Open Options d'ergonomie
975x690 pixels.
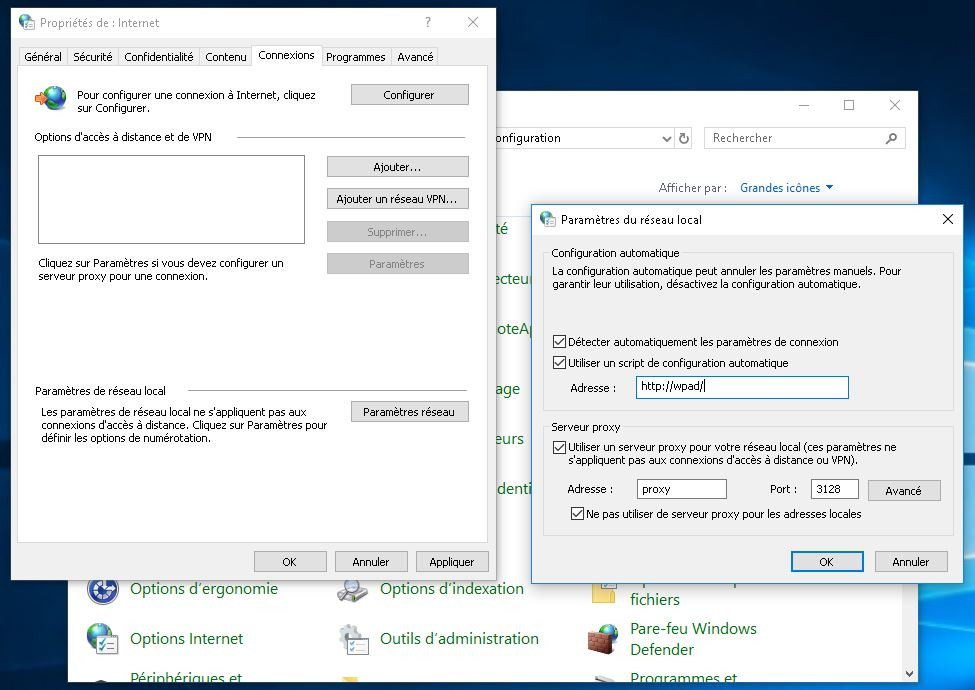pyautogui.click(x=202, y=589)
